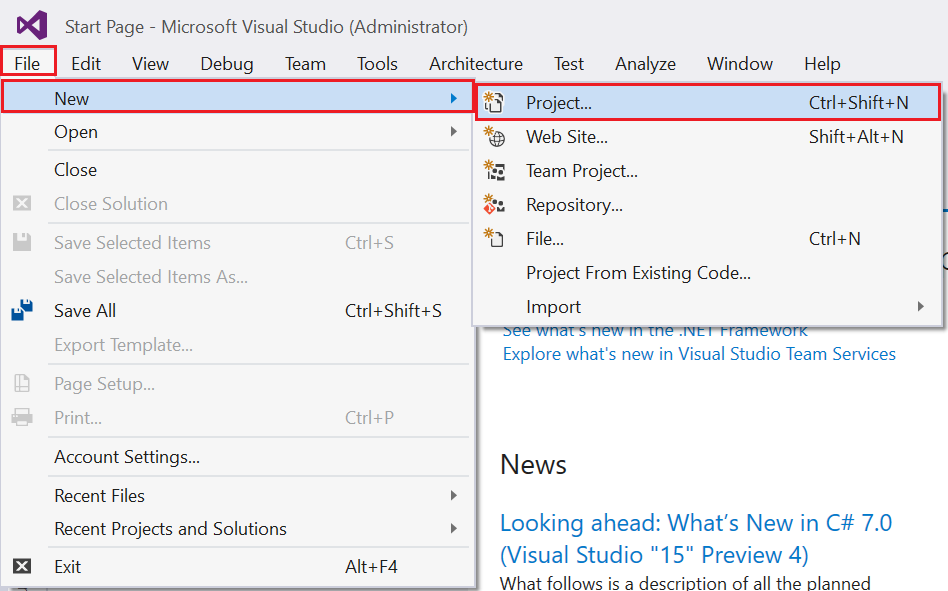This screenshot has height=591, width=948.
Task: Expand Recent Projects and Solutions arrow
Action: 453,528
